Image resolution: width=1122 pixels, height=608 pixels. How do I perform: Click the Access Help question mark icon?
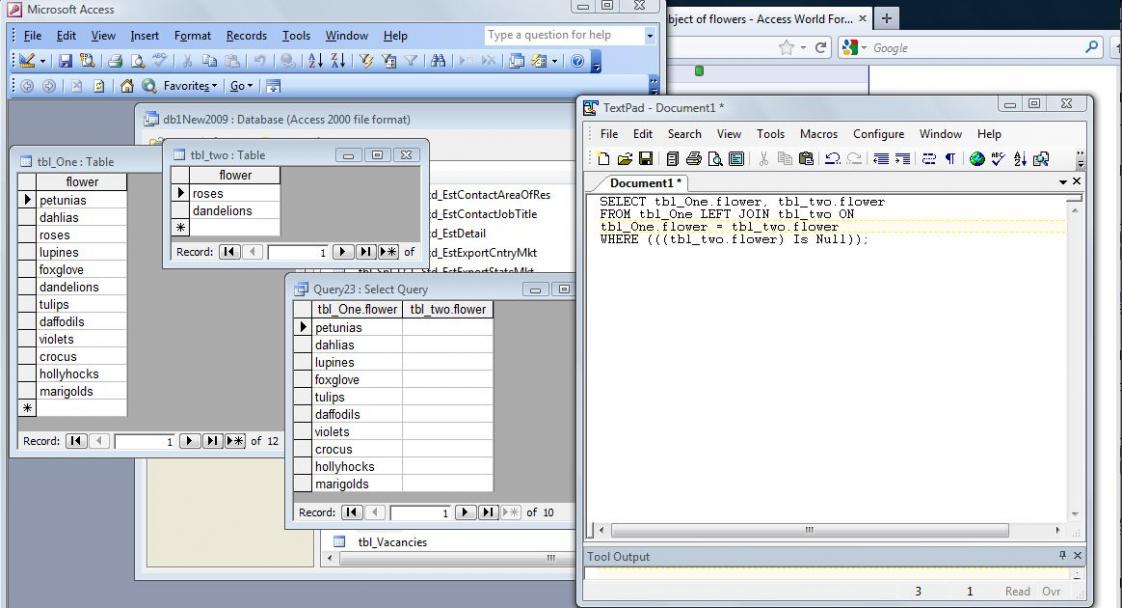coord(577,62)
